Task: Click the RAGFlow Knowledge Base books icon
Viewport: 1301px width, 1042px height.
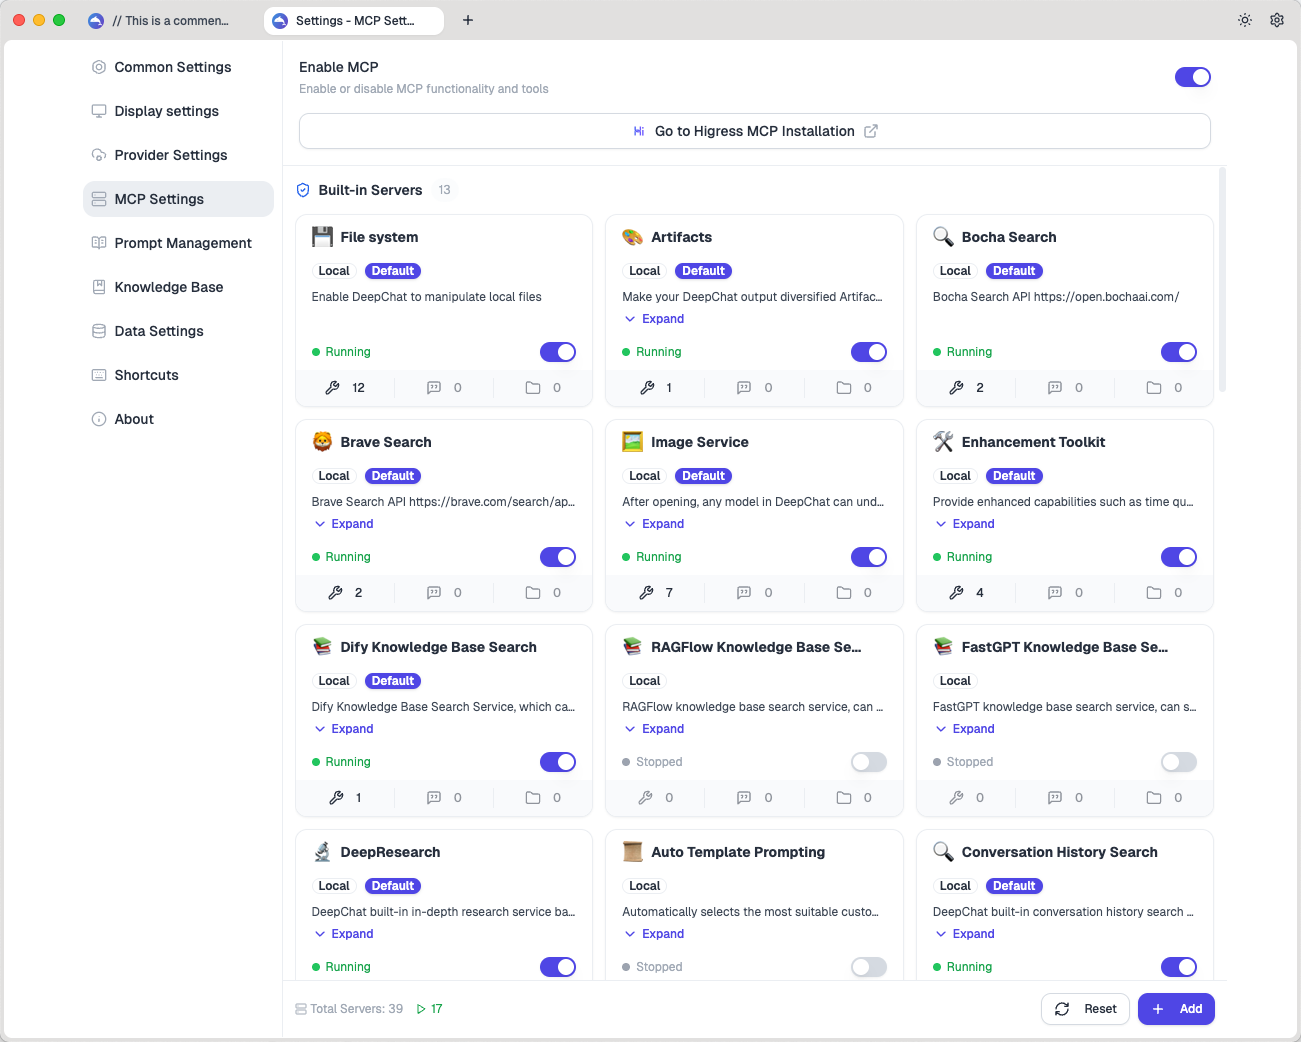Action: 633,647
